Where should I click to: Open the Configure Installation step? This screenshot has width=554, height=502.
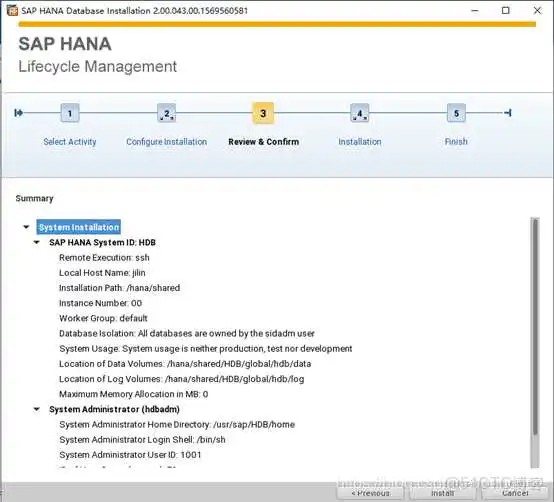point(166,142)
